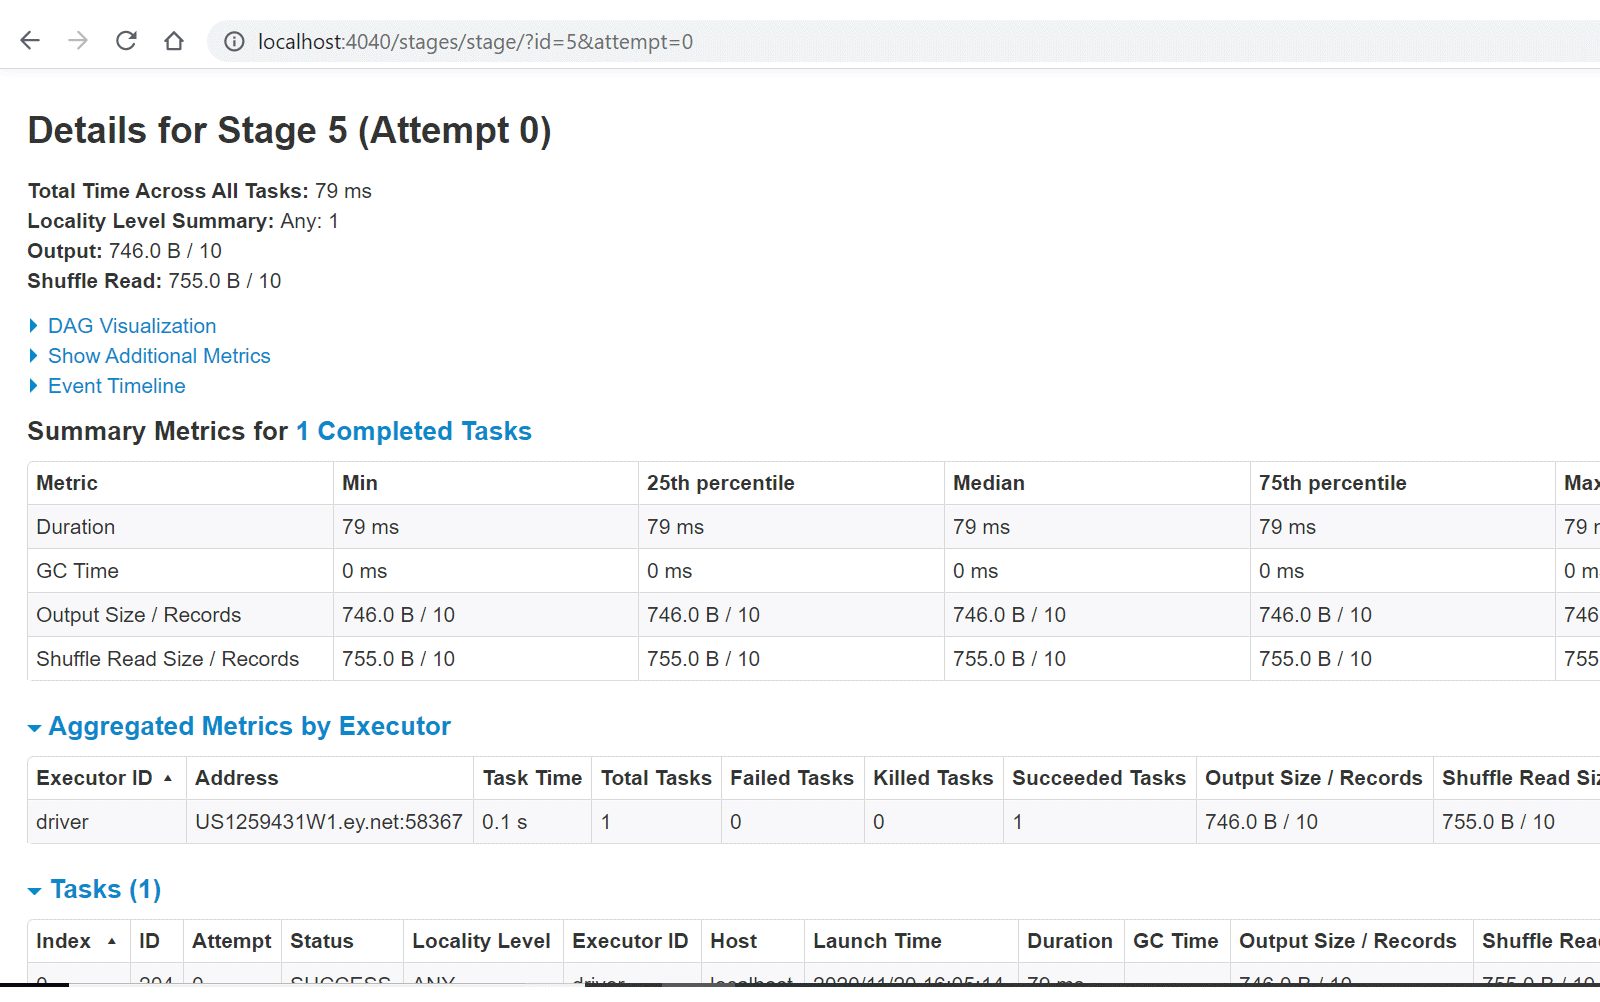
Task: Click the browser forward arrow
Action: point(78,41)
